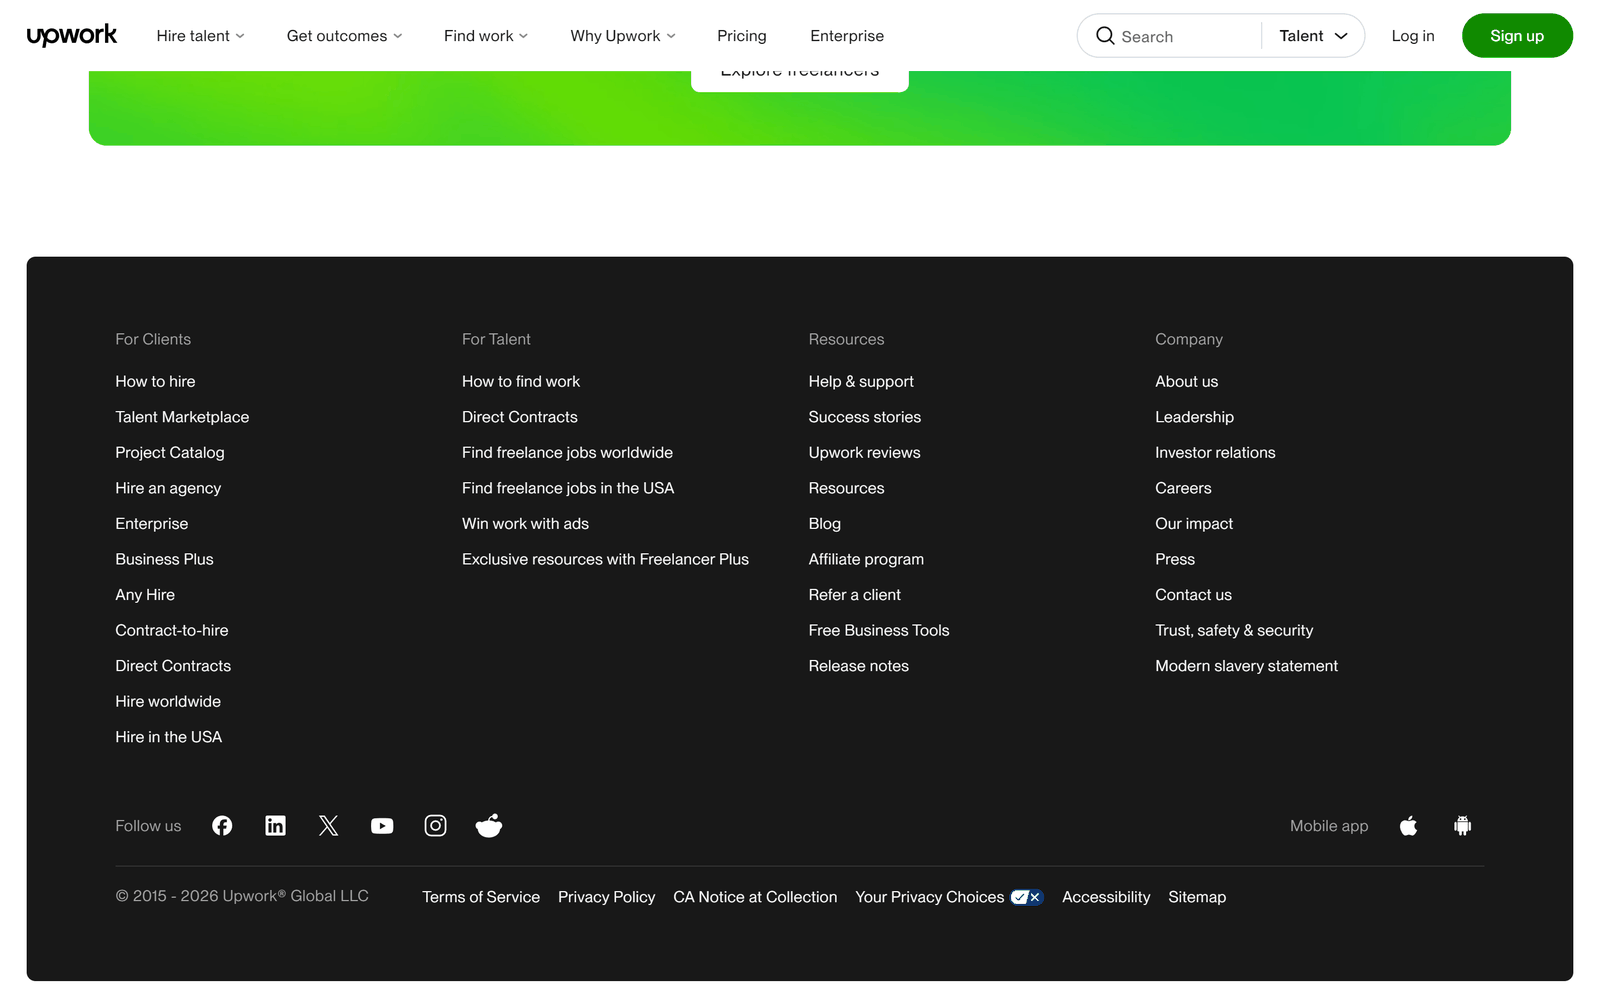Open Investor relations link

(1215, 453)
